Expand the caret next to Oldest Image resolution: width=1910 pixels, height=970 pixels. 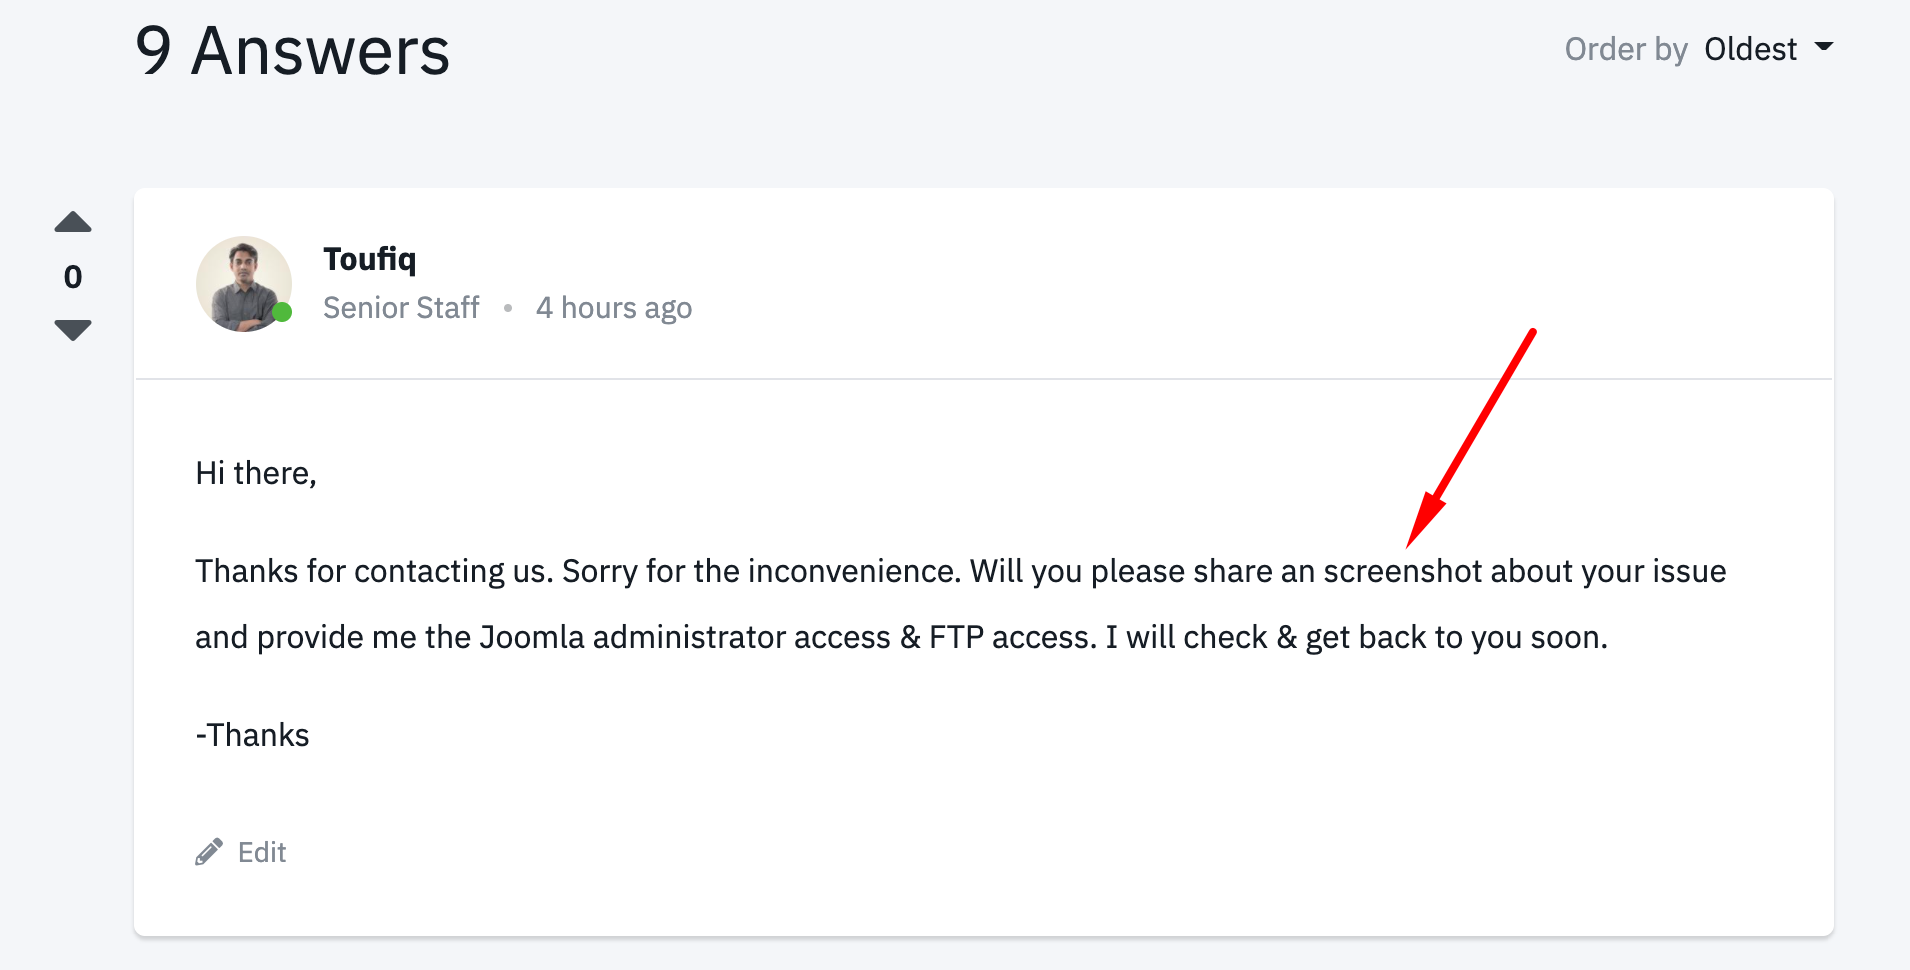click(x=1824, y=47)
